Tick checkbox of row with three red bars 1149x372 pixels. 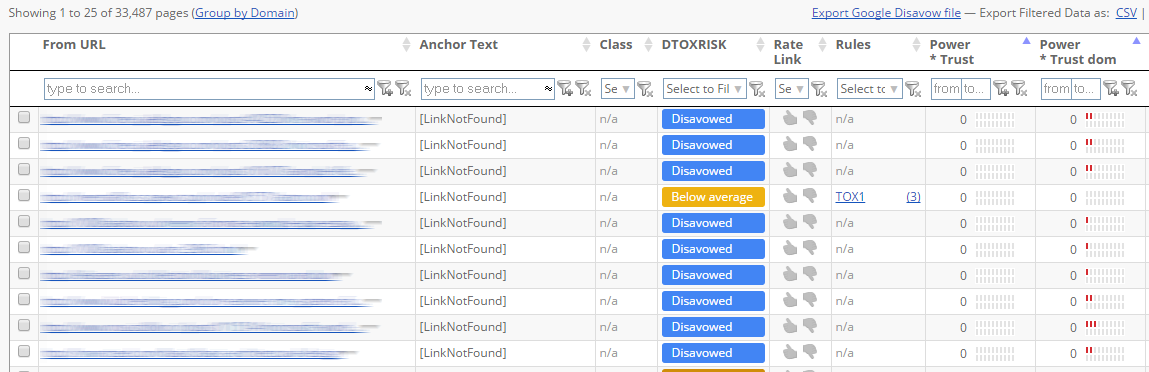point(24,325)
